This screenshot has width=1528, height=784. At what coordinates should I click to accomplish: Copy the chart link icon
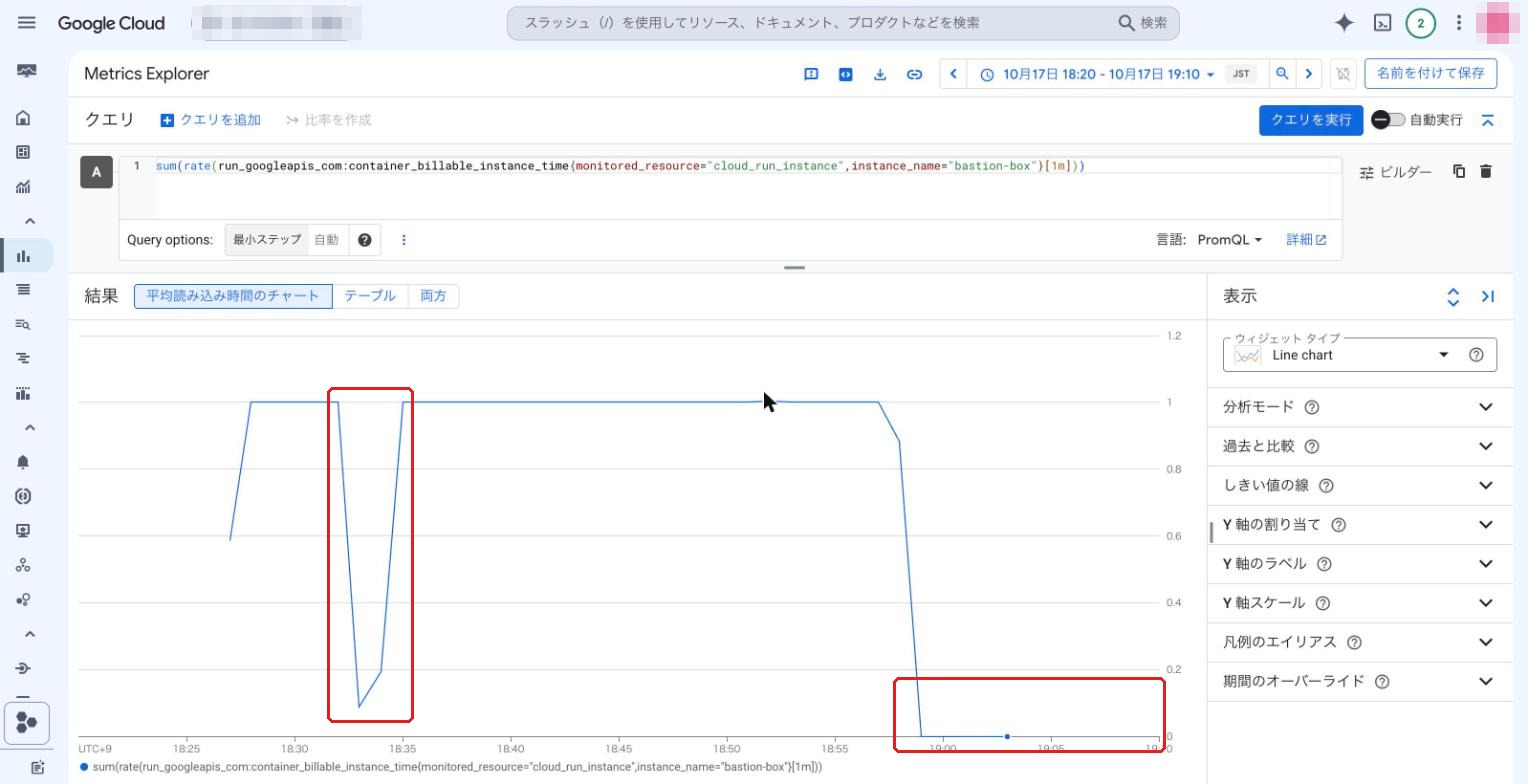coord(914,74)
